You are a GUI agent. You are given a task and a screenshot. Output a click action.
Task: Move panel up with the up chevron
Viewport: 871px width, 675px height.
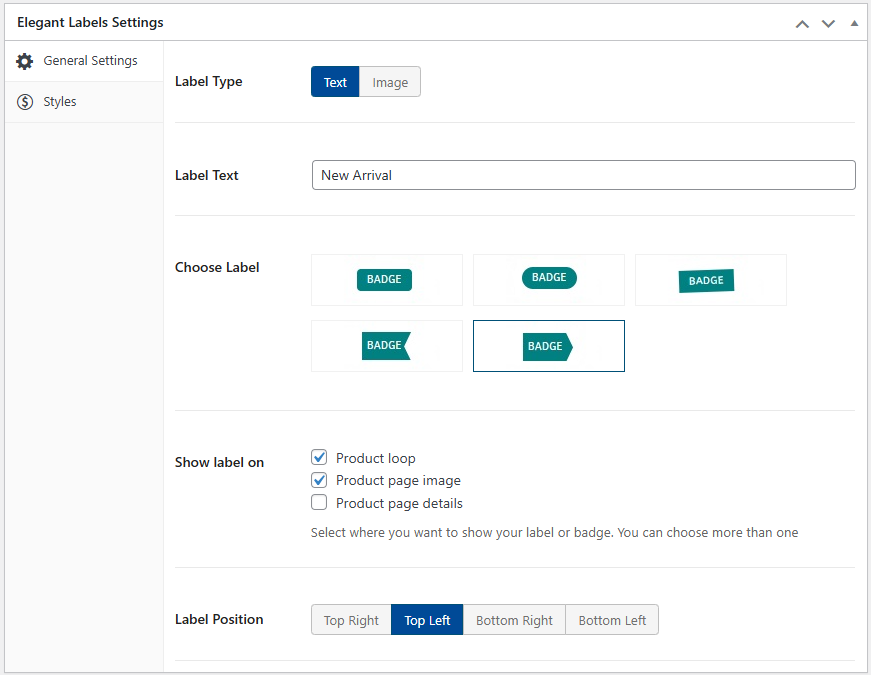click(802, 23)
